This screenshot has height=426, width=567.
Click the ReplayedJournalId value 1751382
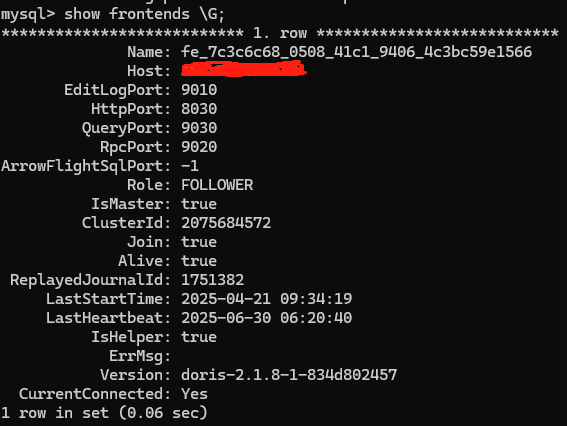[x=213, y=280]
